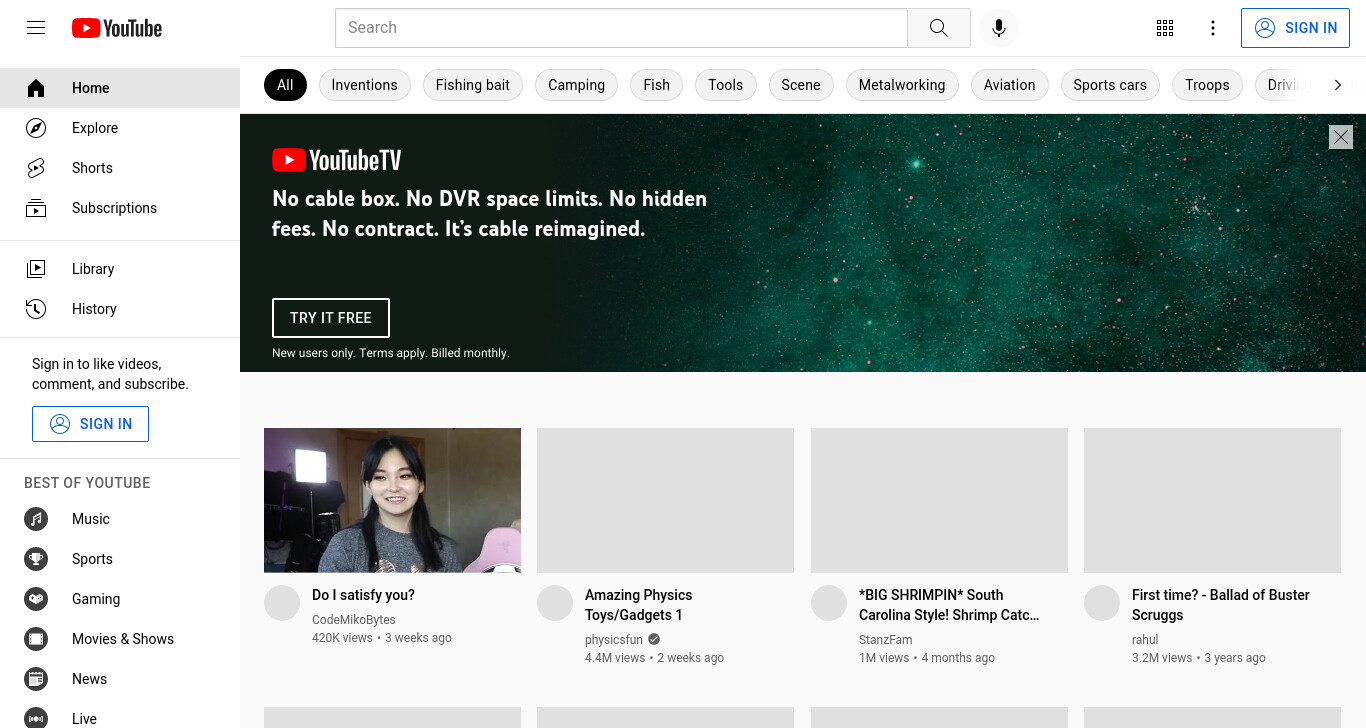The image size is (1366, 728).
Task: Open BIG SHRIMPIN video thumbnail
Action: pyautogui.click(x=939, y=500)
